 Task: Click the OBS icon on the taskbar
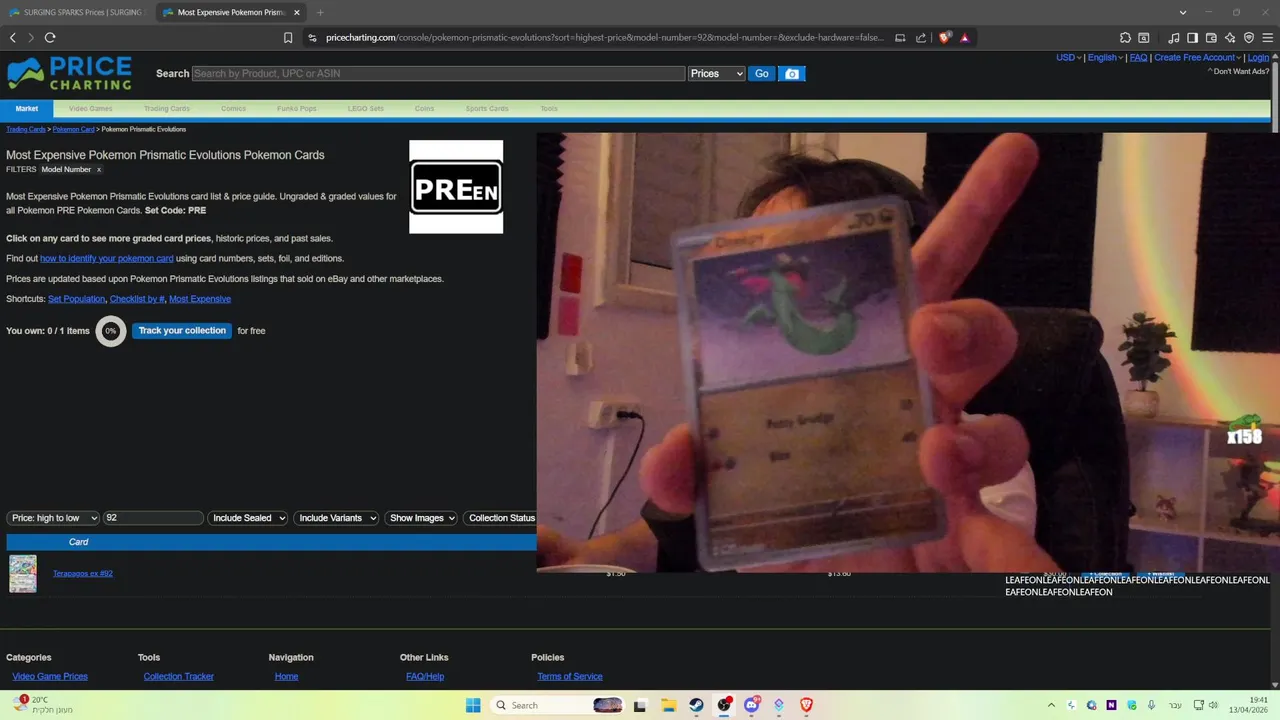[x=724, y=705]
